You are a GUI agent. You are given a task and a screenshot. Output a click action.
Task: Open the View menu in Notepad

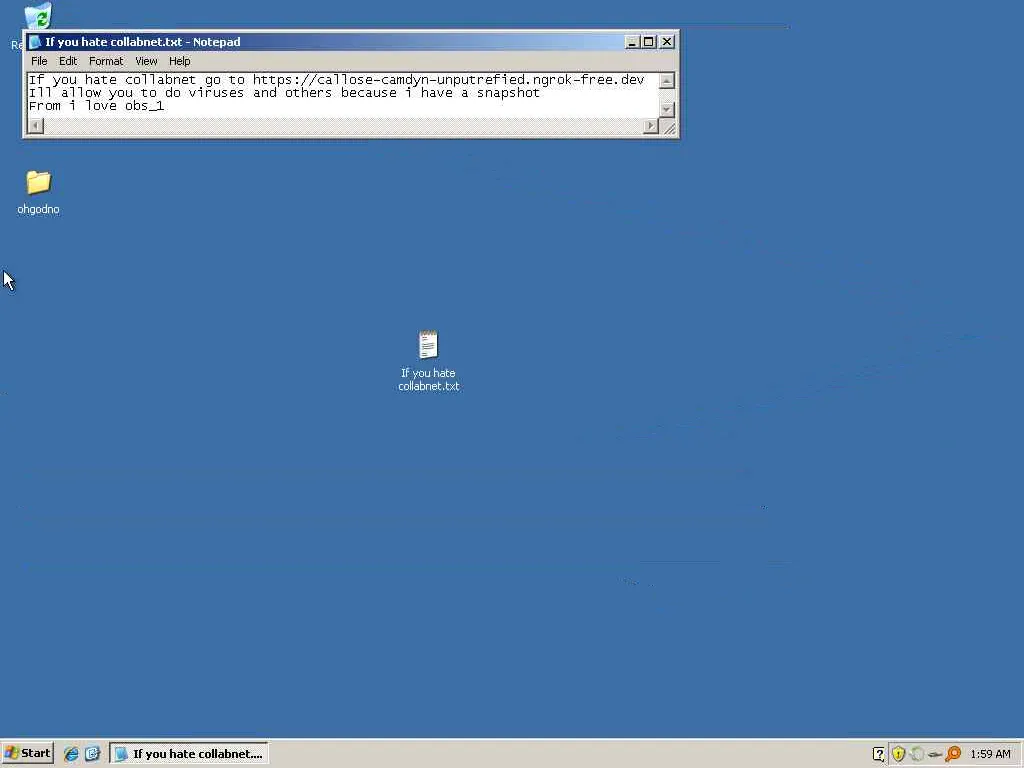point(146,61)
